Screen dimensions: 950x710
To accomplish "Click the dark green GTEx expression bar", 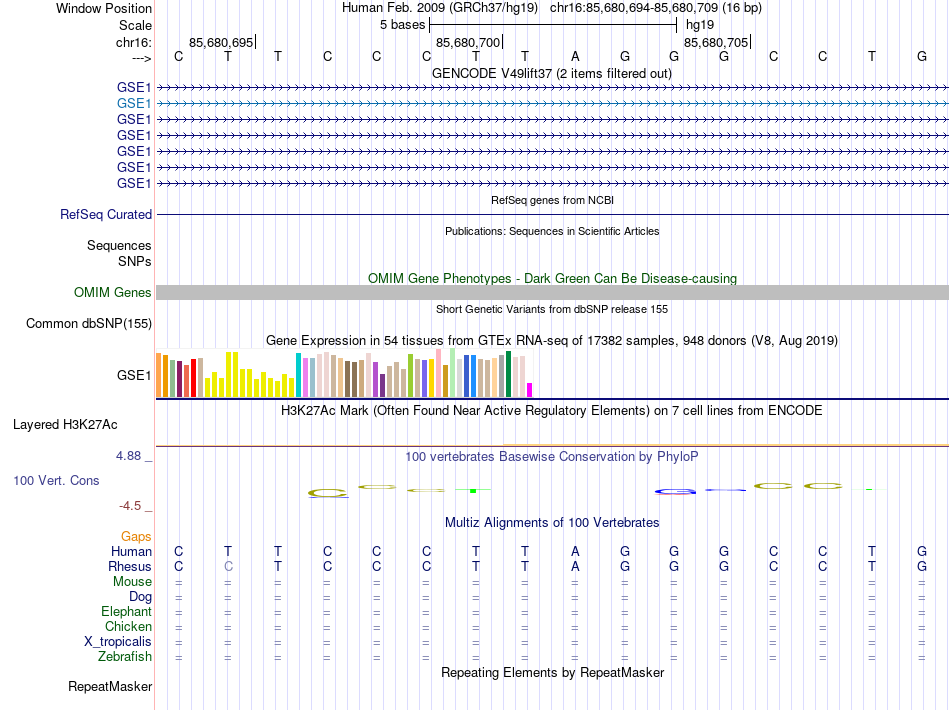I will (x=508, y=374).
